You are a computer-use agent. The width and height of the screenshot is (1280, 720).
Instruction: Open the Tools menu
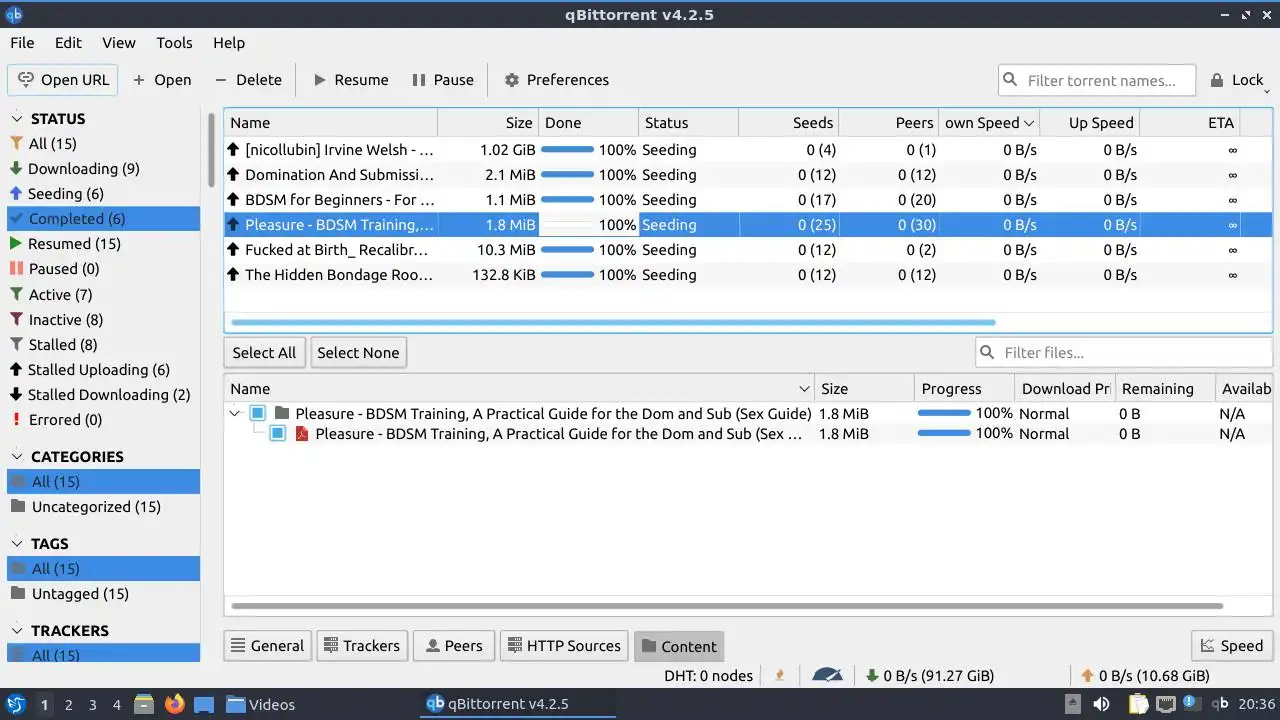(174, 43)
